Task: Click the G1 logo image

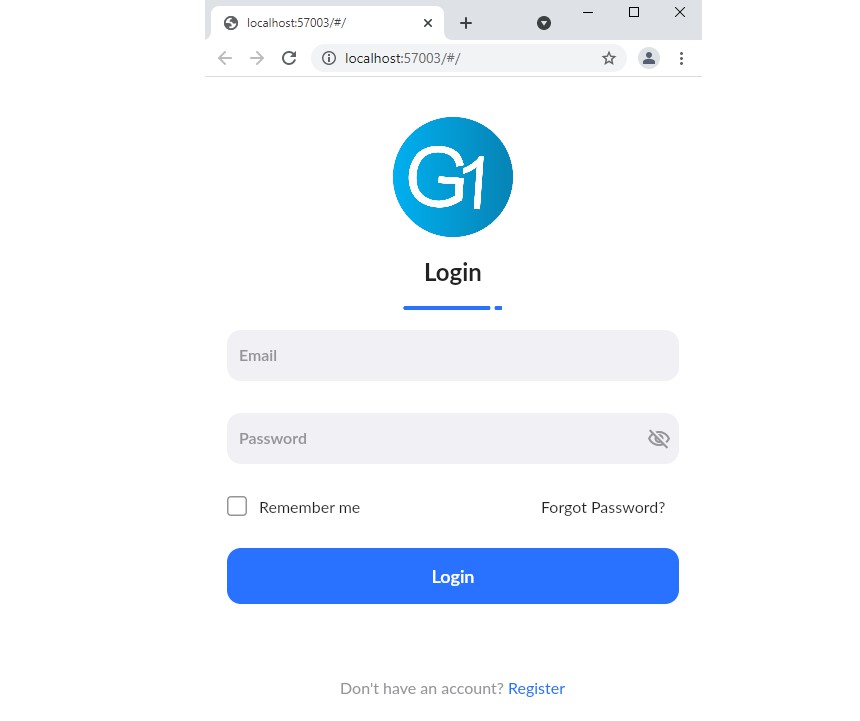Action: [x=452, y=177]
